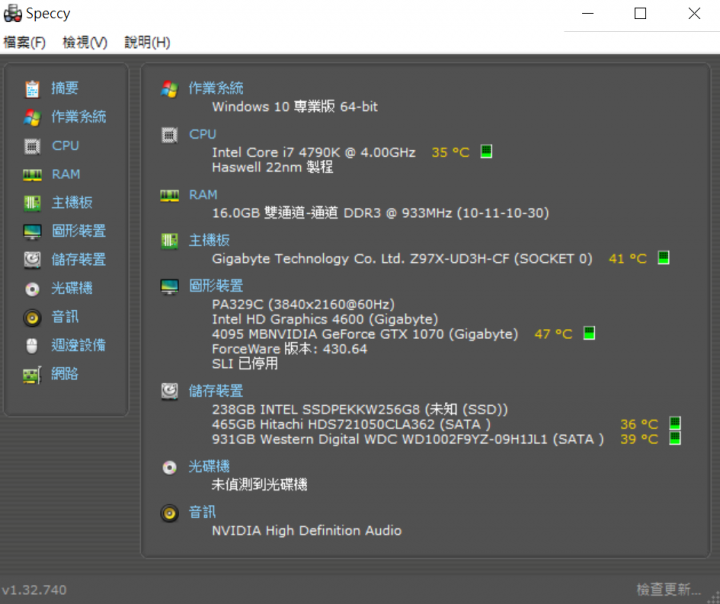Click the 931GB Western Digital drive entry
The width and height of the screenshot is (720, 604).
pyautogui.click(x=408, y=439)
